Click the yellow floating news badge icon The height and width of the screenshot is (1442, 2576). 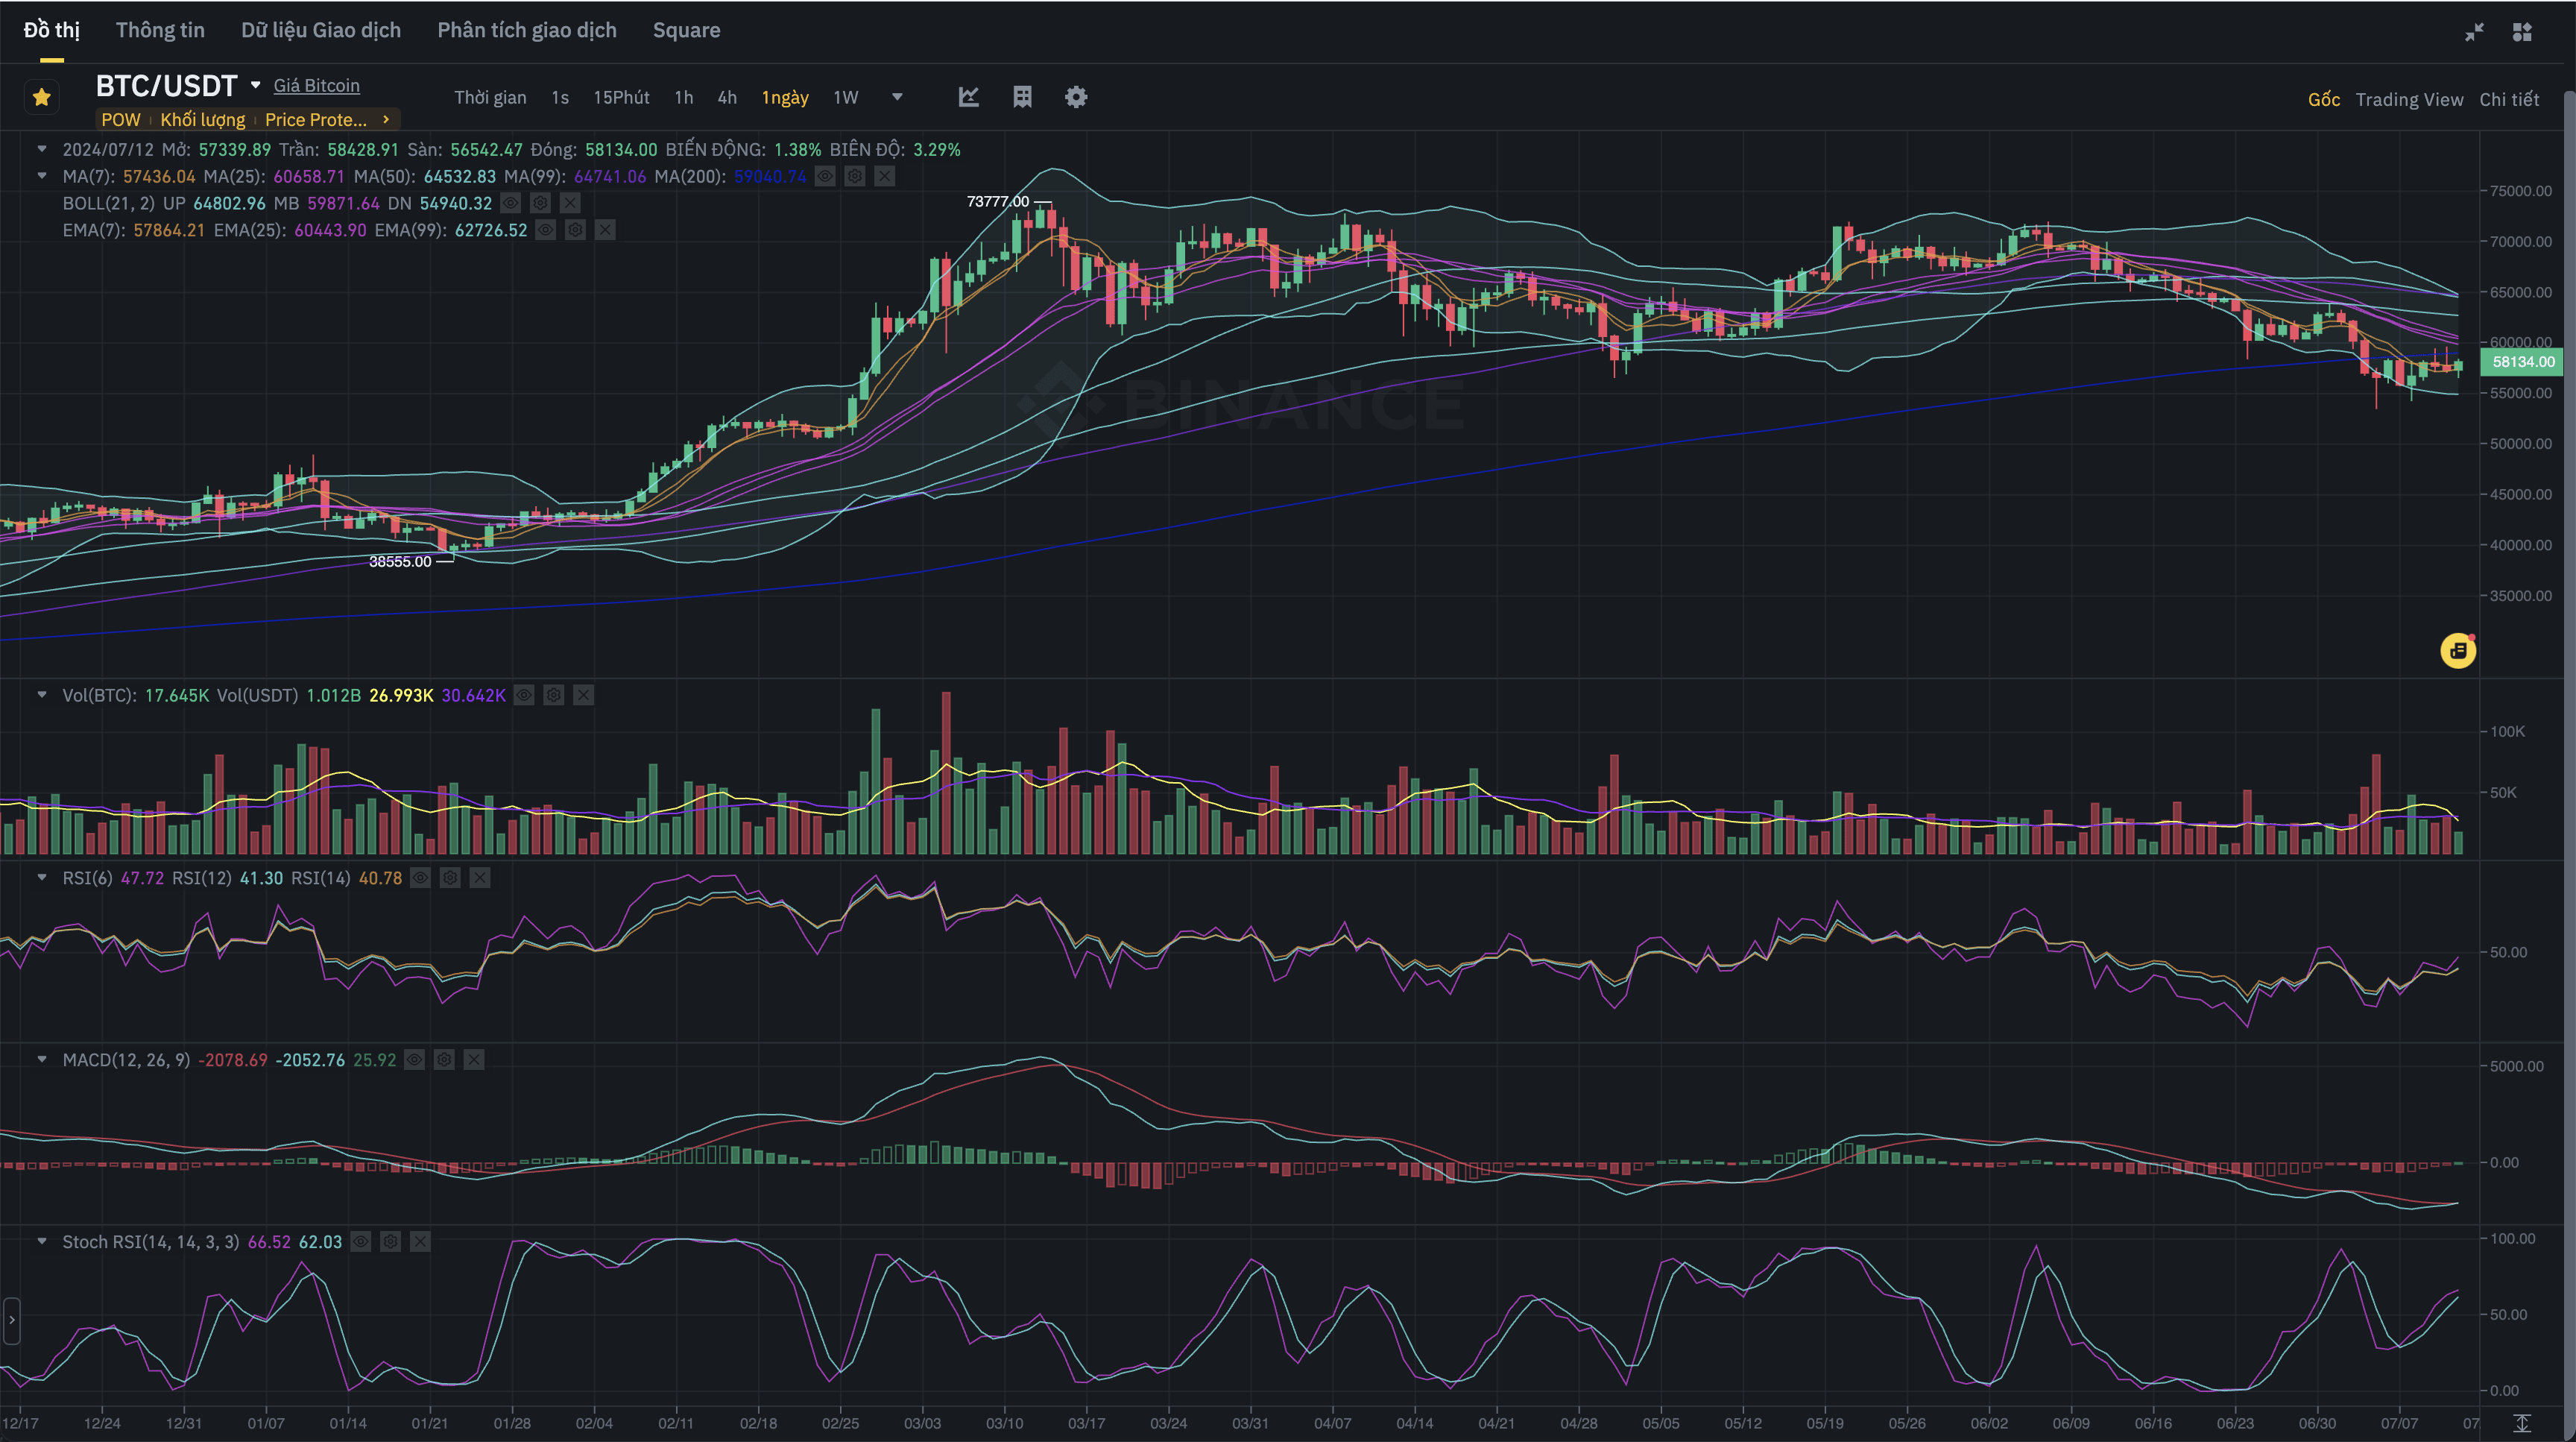(2457, 651)
